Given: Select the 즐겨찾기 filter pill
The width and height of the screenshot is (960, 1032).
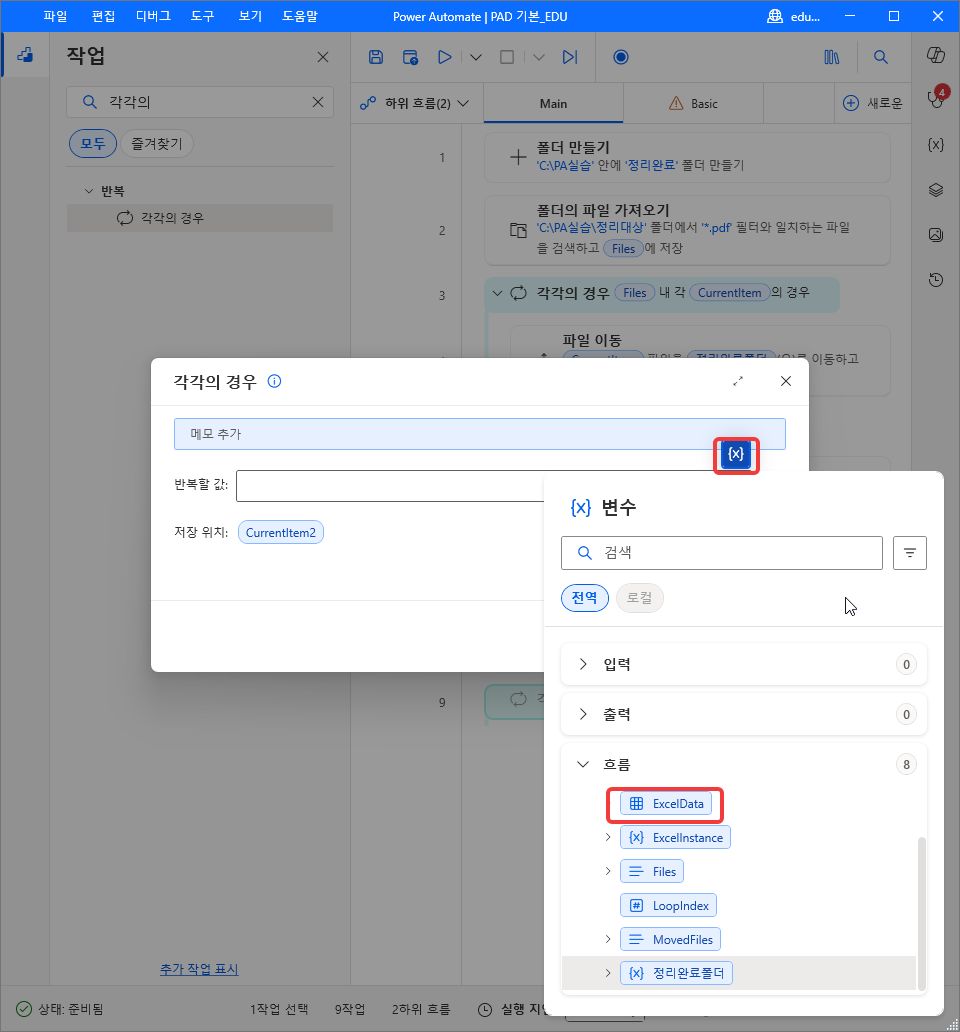Looking at the screenshot, I should coord(157,143).
